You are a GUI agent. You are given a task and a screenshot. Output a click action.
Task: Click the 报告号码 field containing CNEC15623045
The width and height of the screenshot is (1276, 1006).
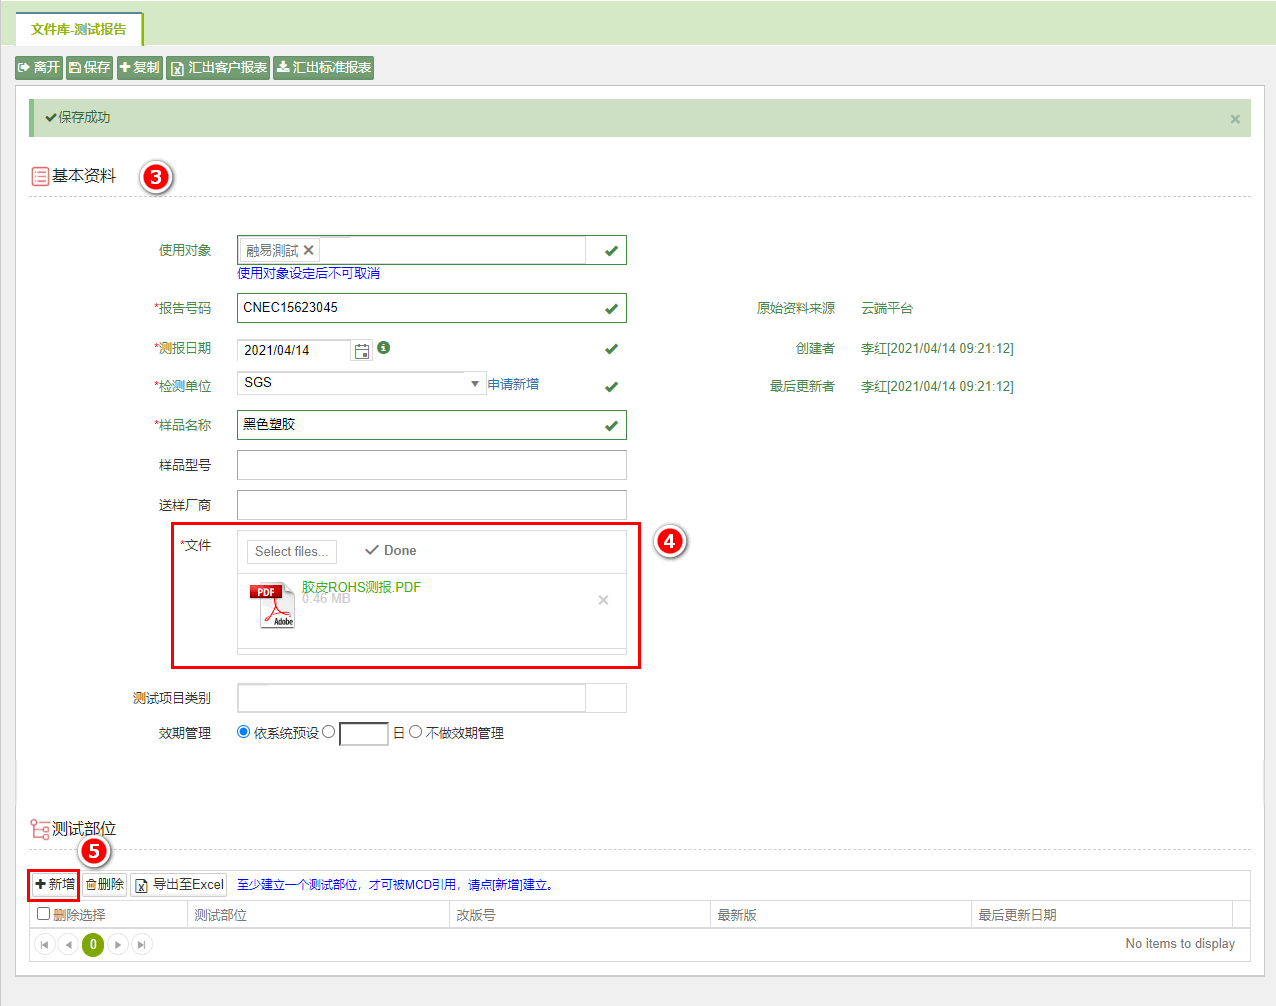click(x=431, y=308)
